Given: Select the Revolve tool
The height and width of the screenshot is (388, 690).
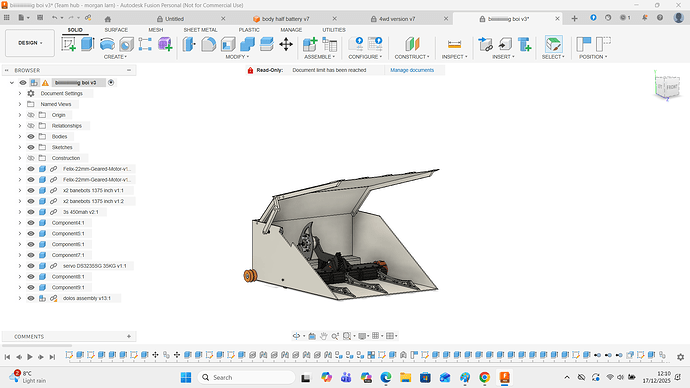Looking at the screenshot, I should (x=107, y=44).
